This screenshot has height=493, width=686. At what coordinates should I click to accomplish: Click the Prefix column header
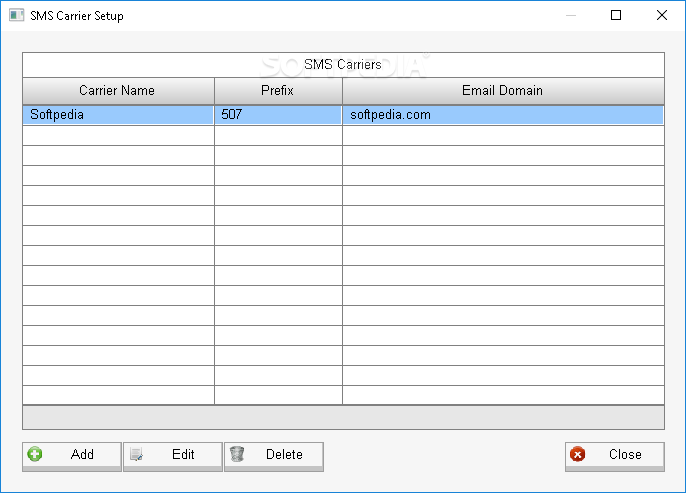(x=278, y=91)
